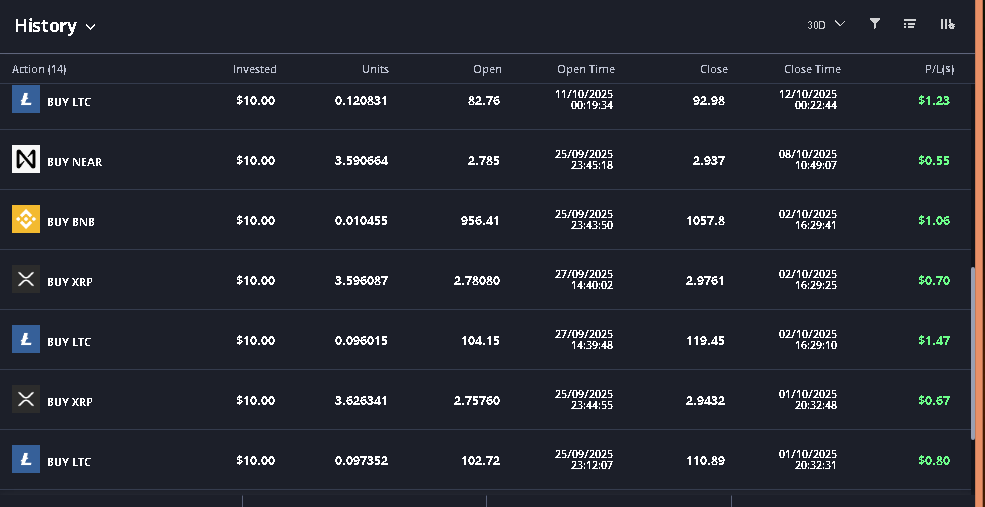Click XRP logo for trade closed 01/10/2025
This screenshot has width=985, height=507.
coord(26,400)
